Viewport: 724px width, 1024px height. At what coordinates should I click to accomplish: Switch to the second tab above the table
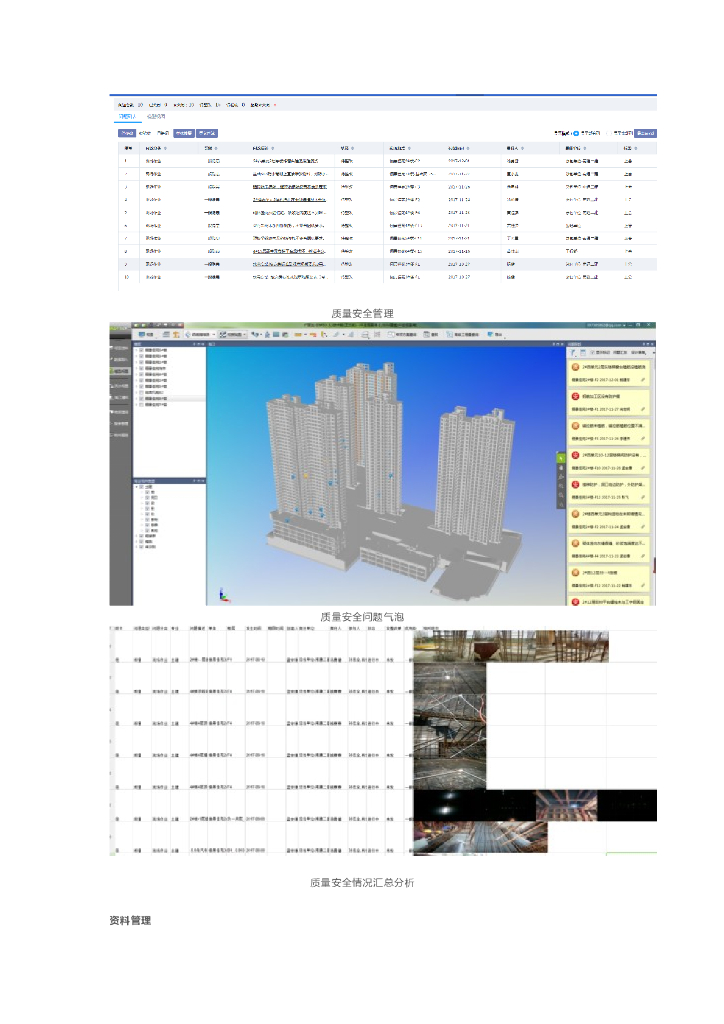click(x=156, y=117)
